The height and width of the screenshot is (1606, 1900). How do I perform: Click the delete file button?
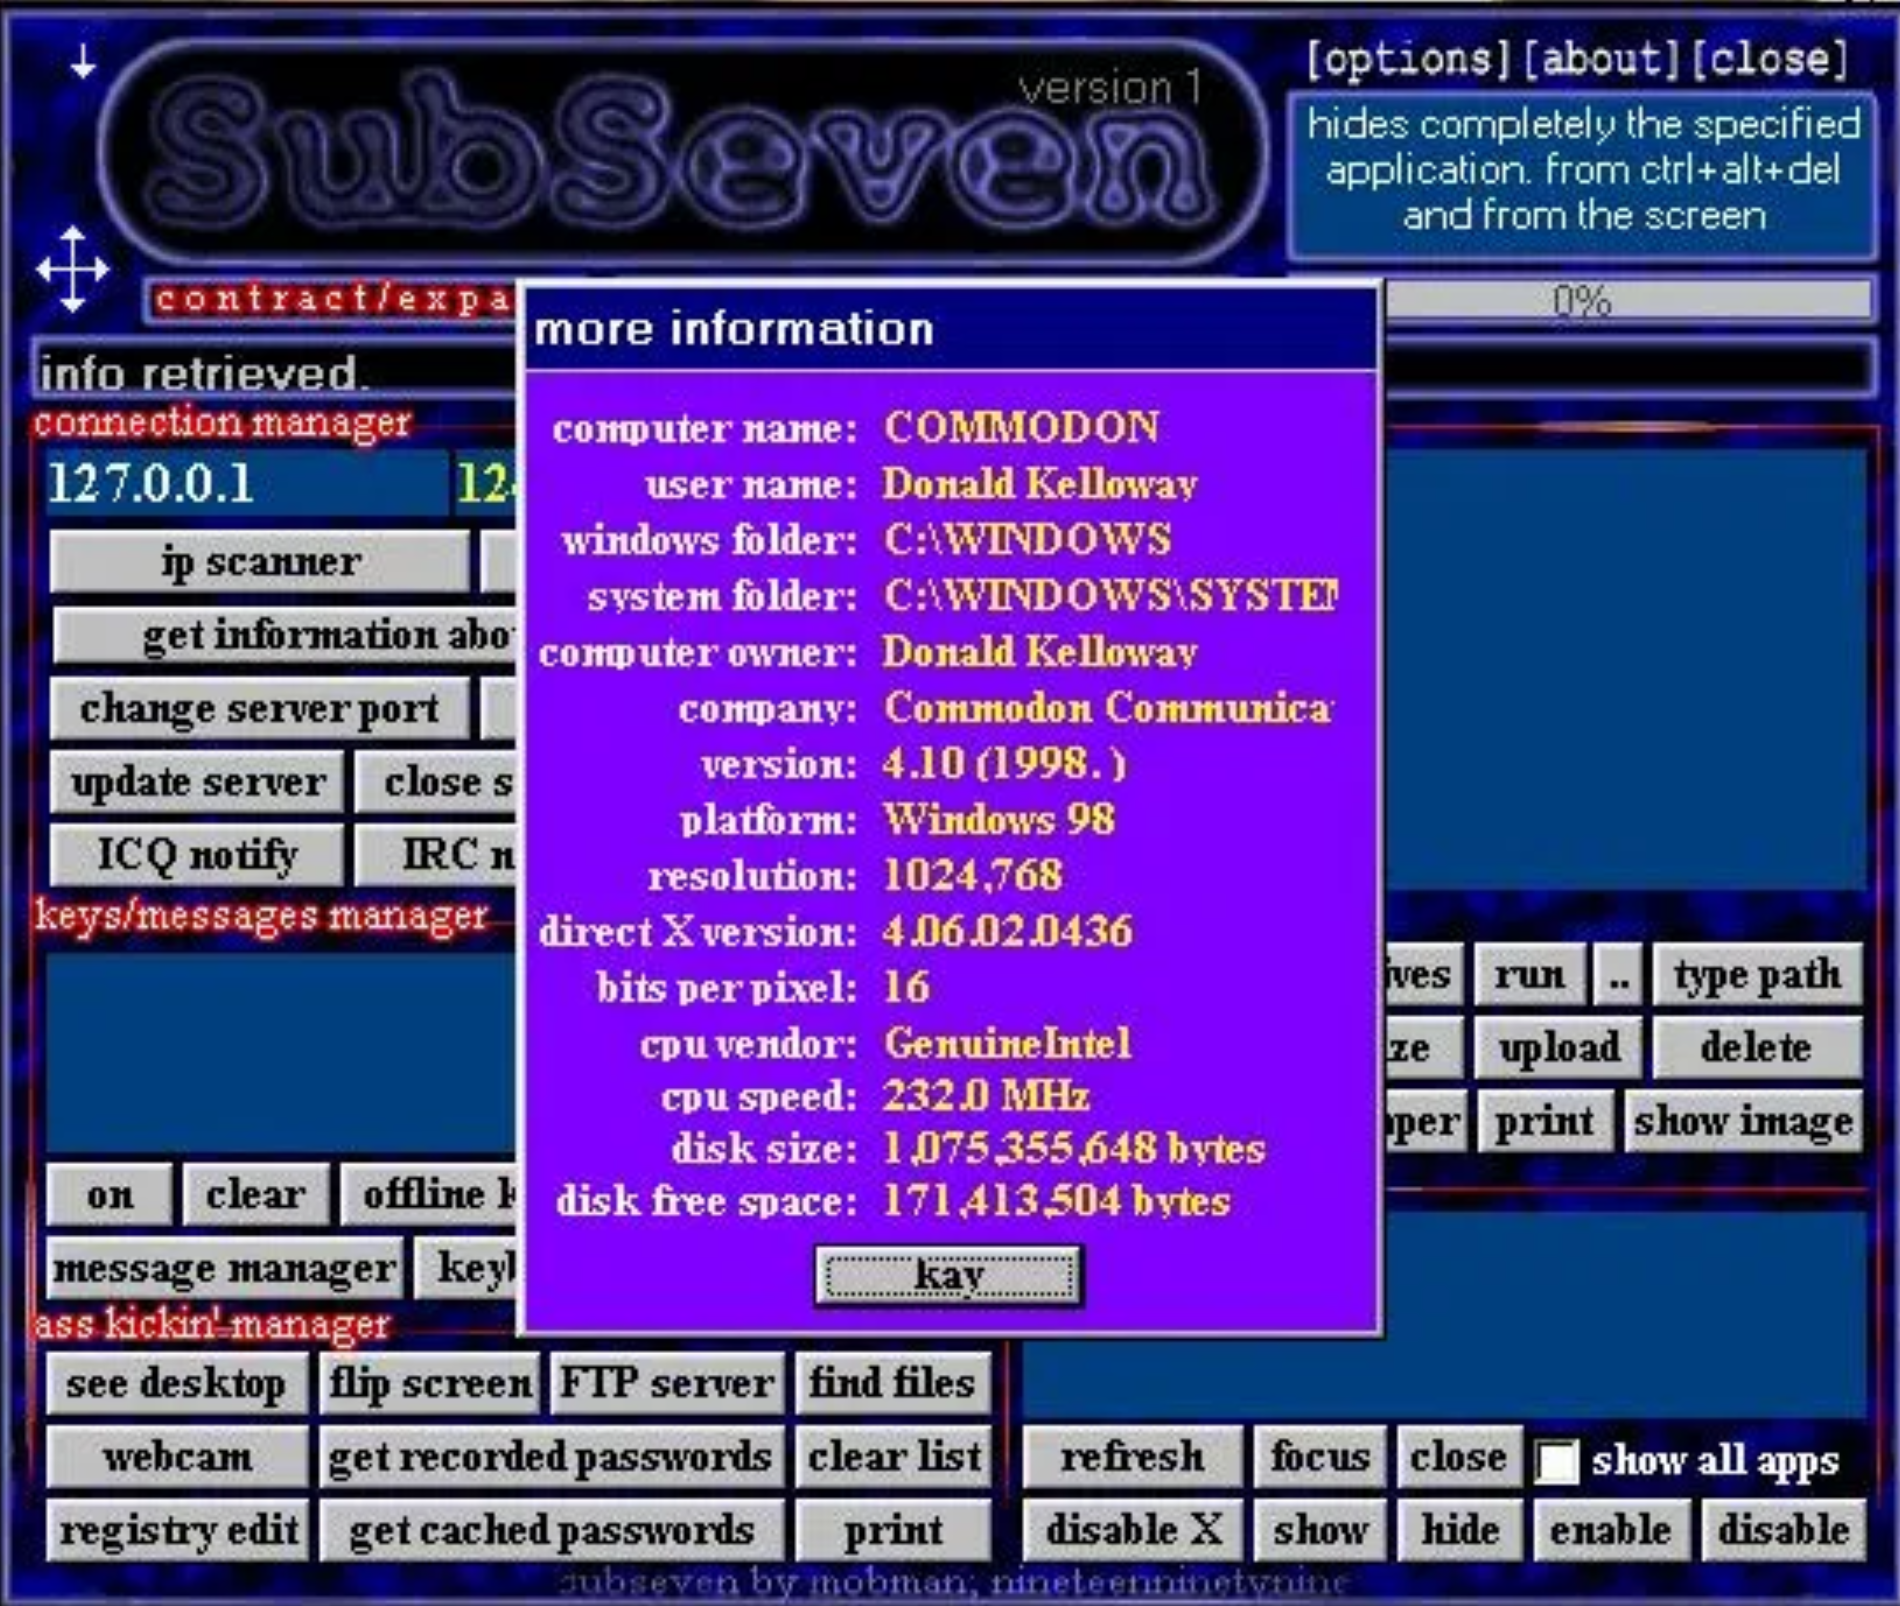1757,1047
